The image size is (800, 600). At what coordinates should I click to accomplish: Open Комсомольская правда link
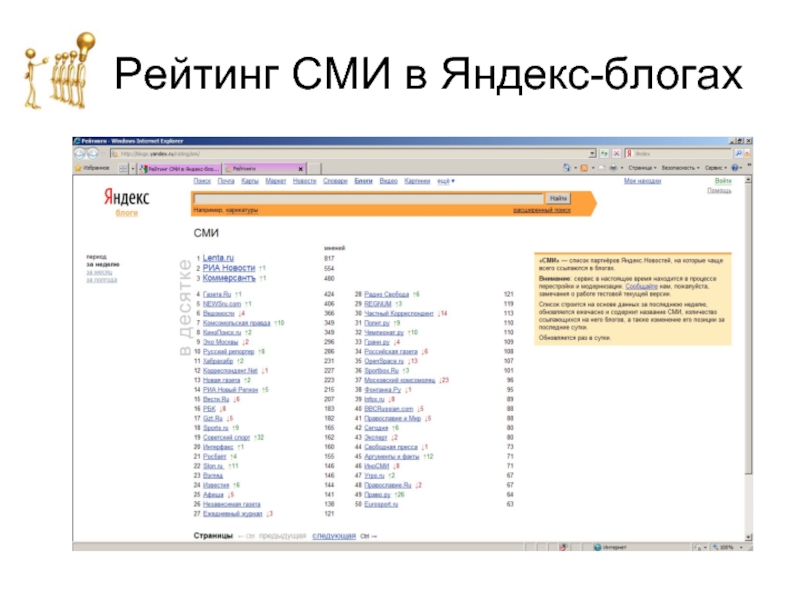pos(236,323)
